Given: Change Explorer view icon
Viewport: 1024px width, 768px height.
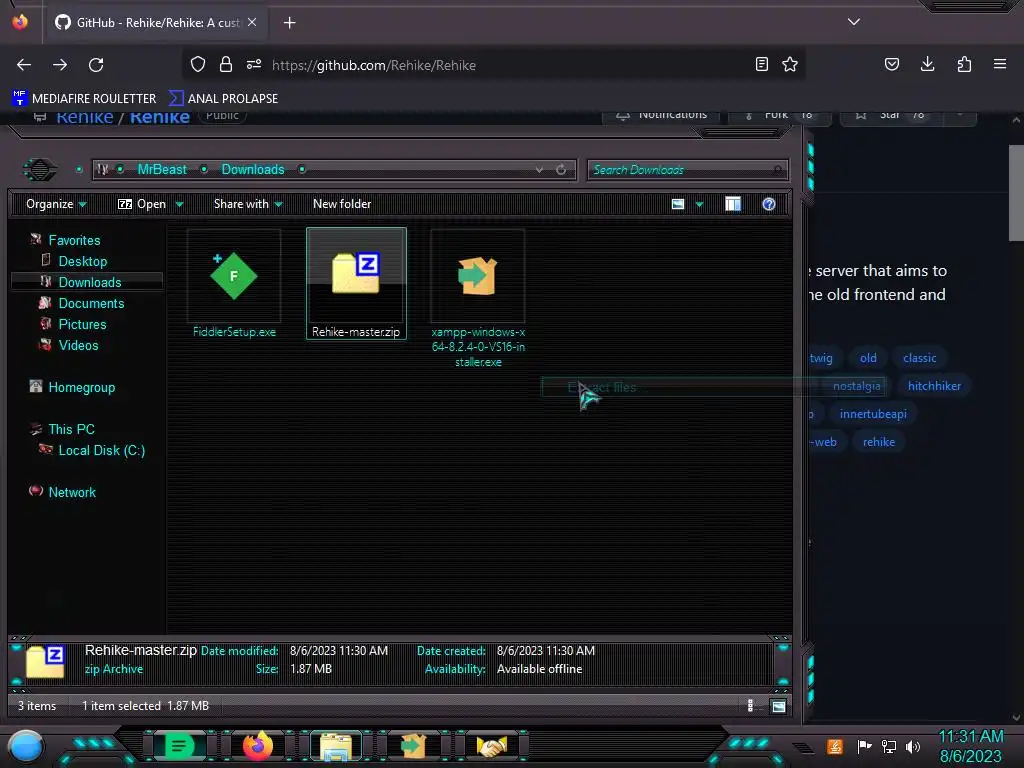Looking at the screenshot, I should coord(678,204).
